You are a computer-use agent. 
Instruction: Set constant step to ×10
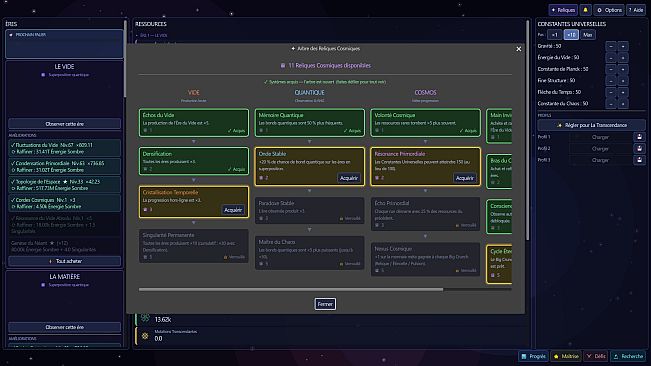[571, 35]
